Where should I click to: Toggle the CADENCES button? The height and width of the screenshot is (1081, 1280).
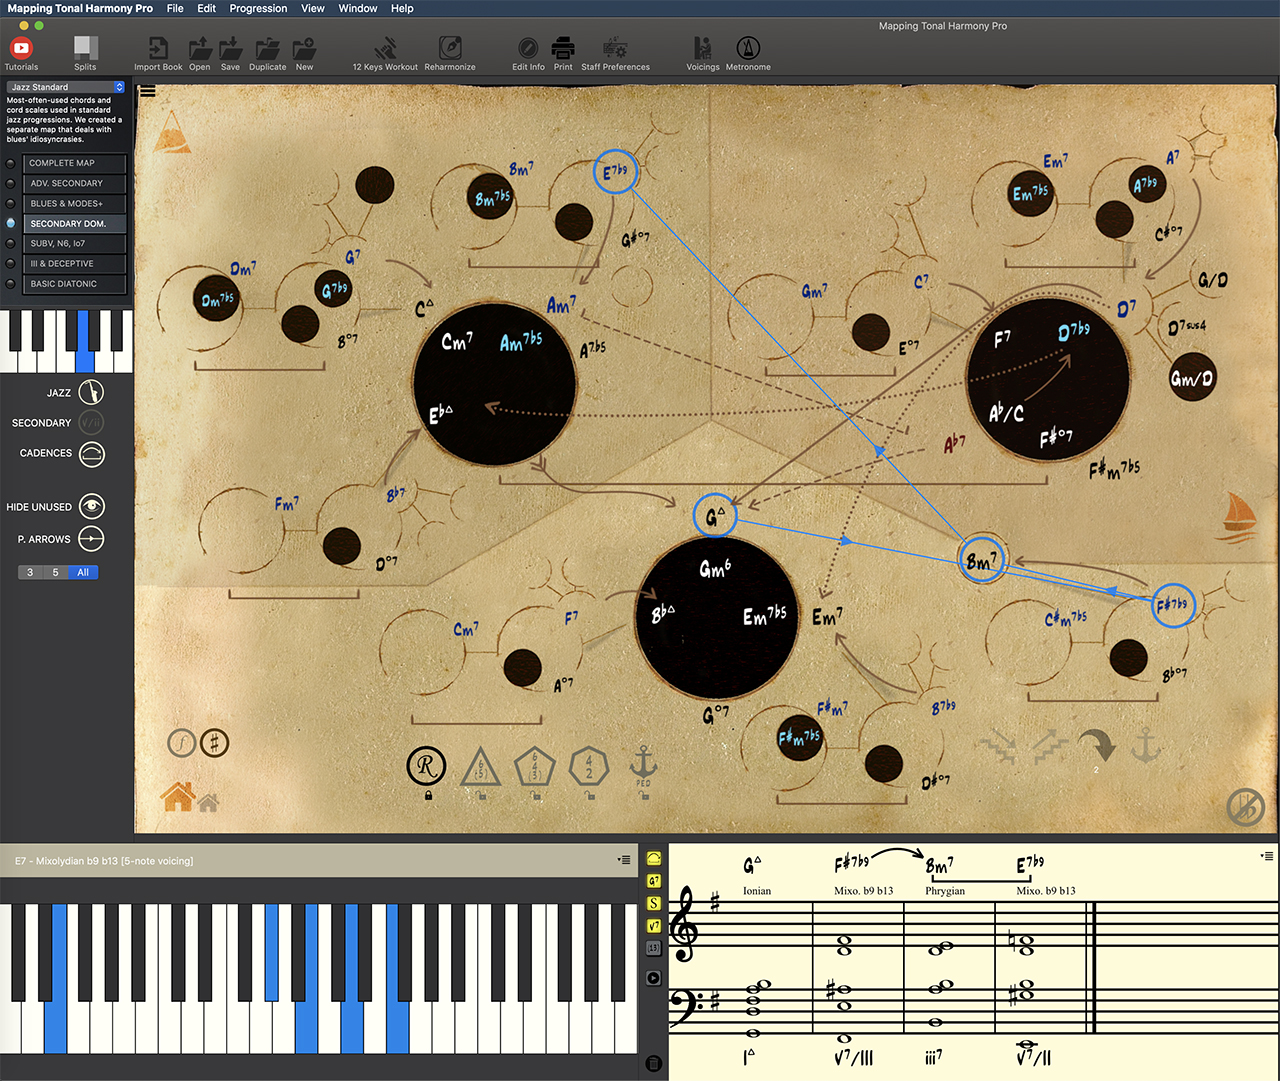coord(91,453)
